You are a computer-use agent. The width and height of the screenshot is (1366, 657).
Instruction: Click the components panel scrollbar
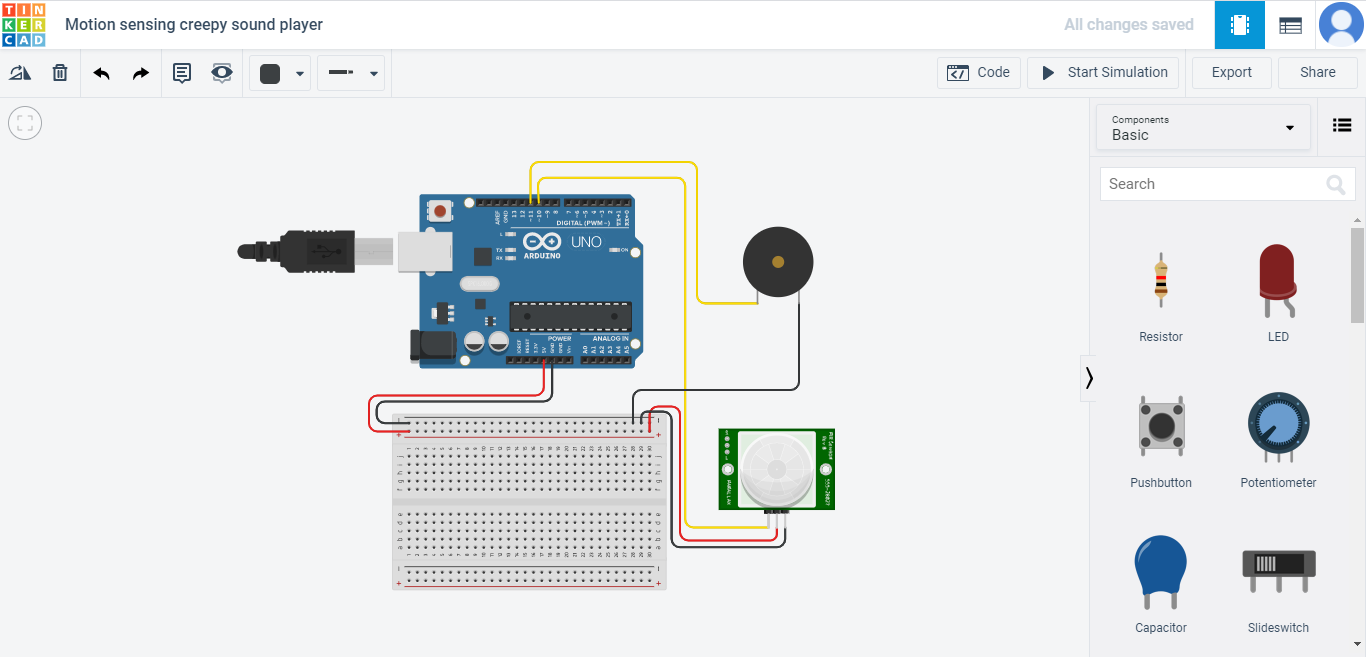1357,275
